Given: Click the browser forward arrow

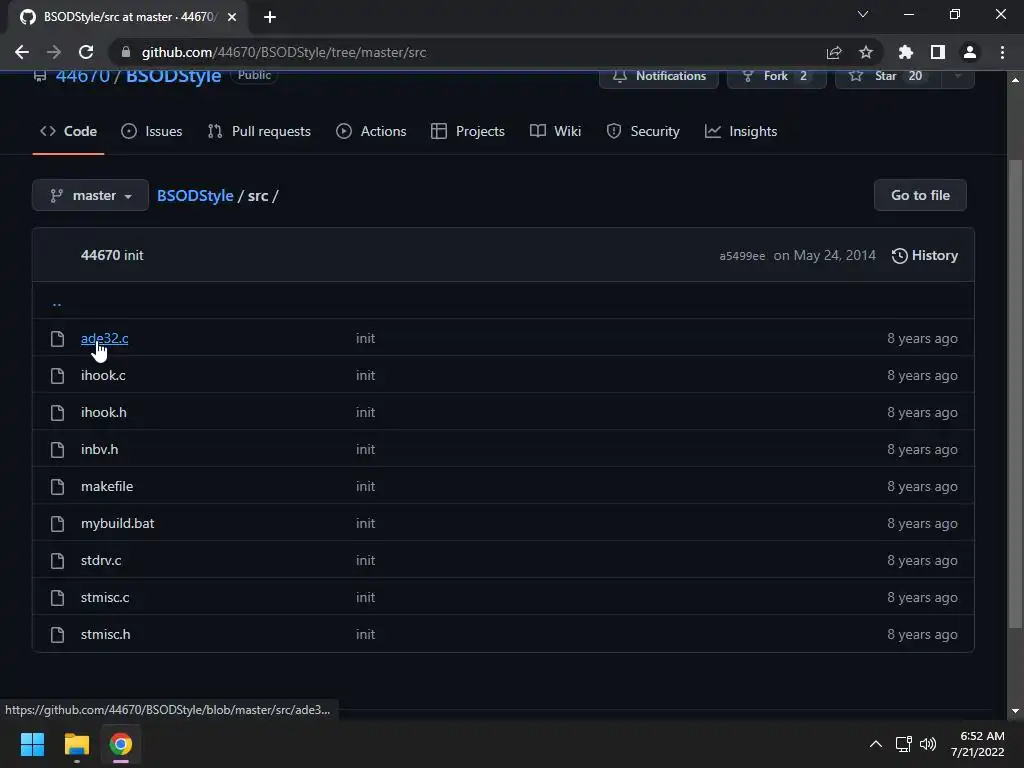Looking at the screenshot, I should (54, 52).
